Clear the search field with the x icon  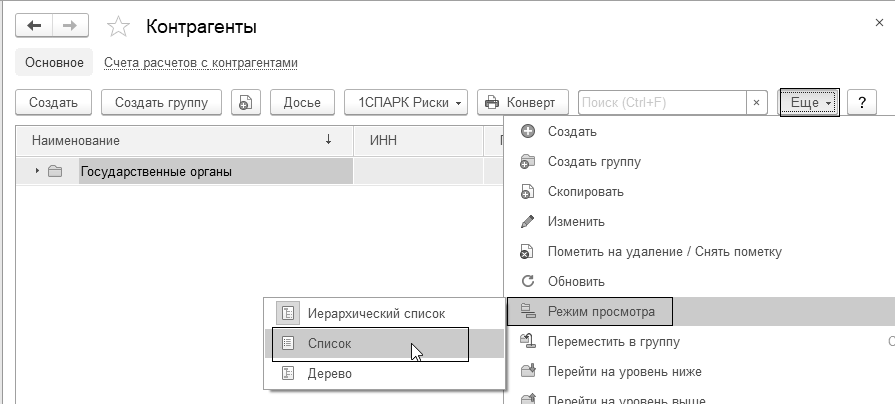pyautogui.click(x=757, y=102)
